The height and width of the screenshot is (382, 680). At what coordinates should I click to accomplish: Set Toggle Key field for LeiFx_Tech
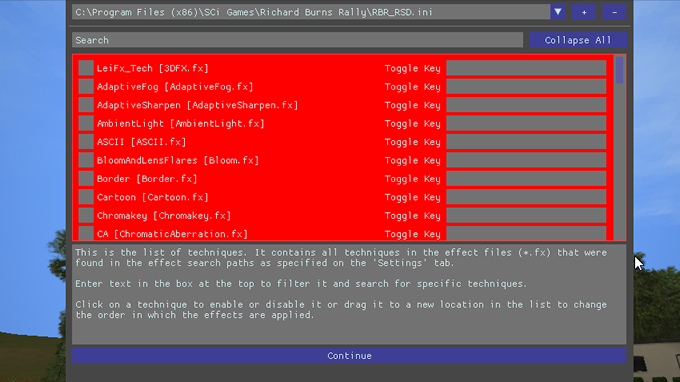(526, 68)
